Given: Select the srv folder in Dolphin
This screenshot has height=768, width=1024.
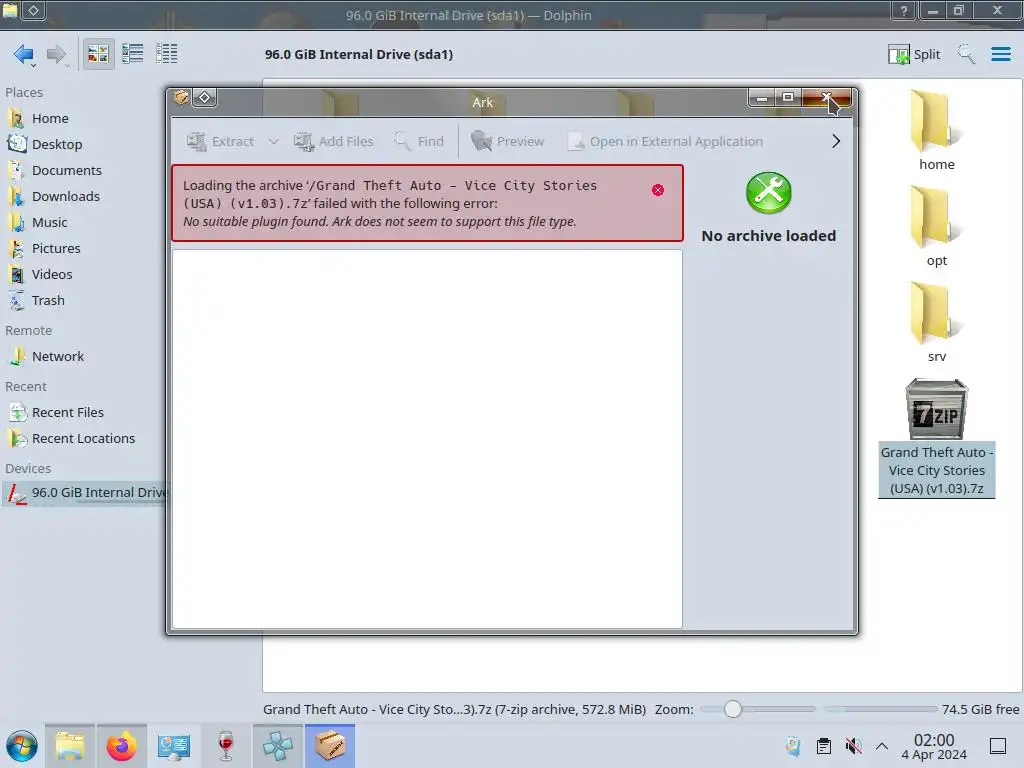Looking at the screenshot, I should [x=936, y=323].
